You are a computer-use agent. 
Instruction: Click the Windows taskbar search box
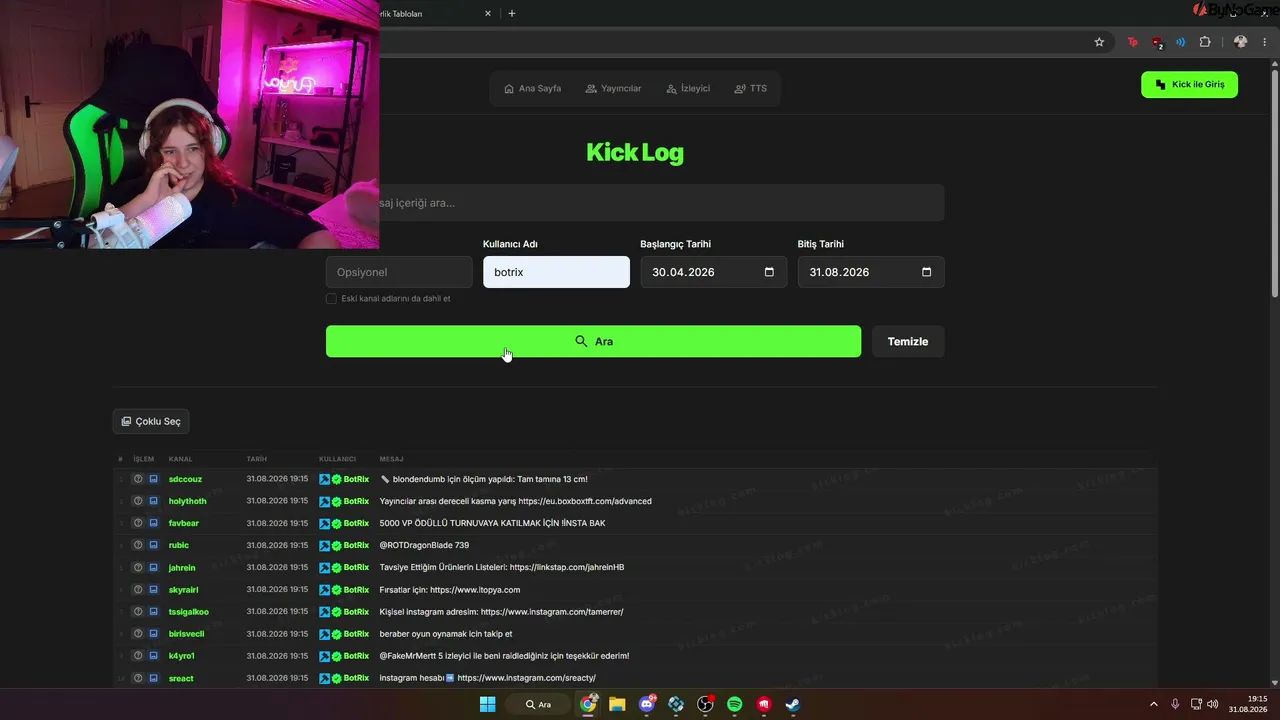tap(539, 704)
